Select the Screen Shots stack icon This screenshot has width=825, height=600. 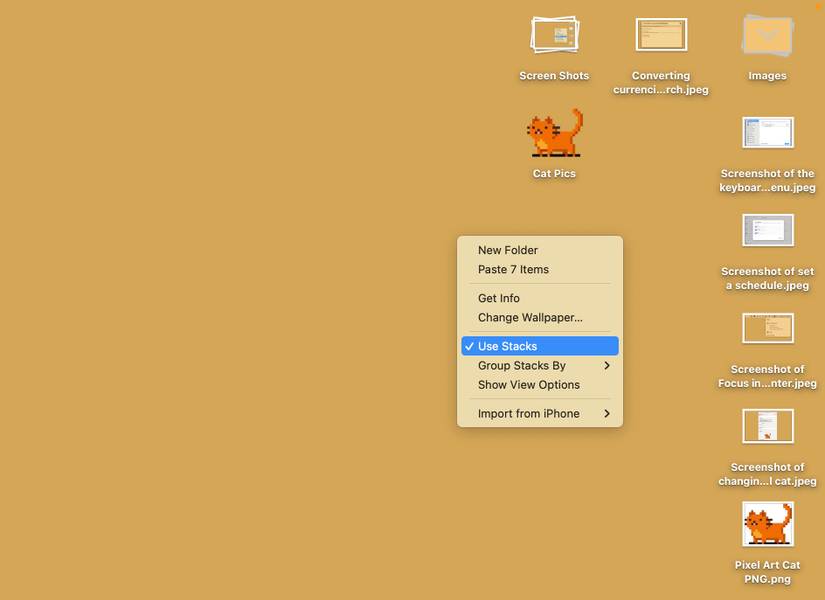tap(555, 35)
